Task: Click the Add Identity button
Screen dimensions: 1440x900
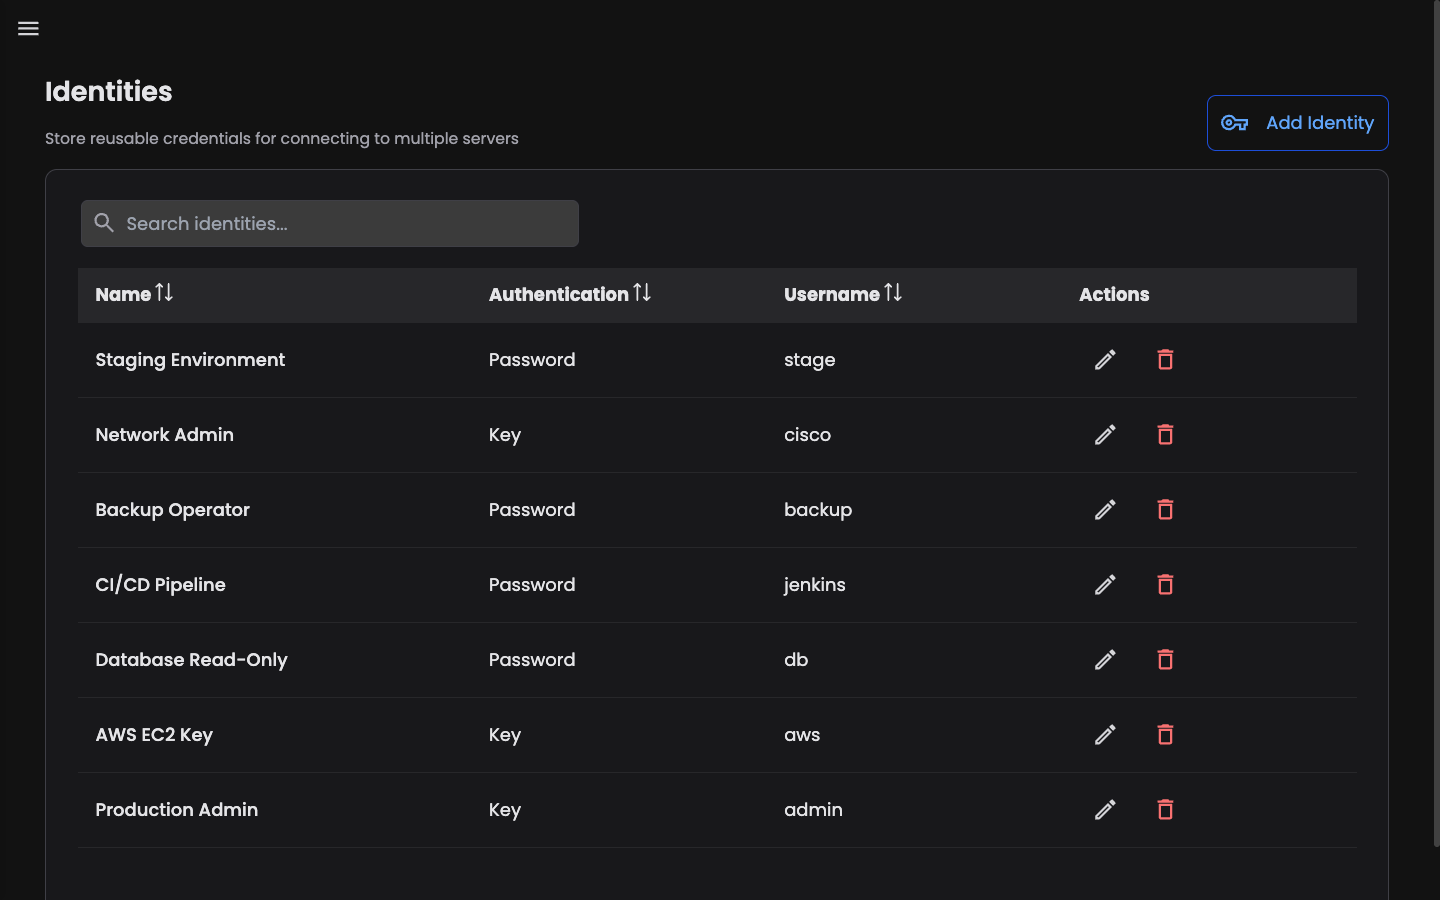Action: (1297, 122)
